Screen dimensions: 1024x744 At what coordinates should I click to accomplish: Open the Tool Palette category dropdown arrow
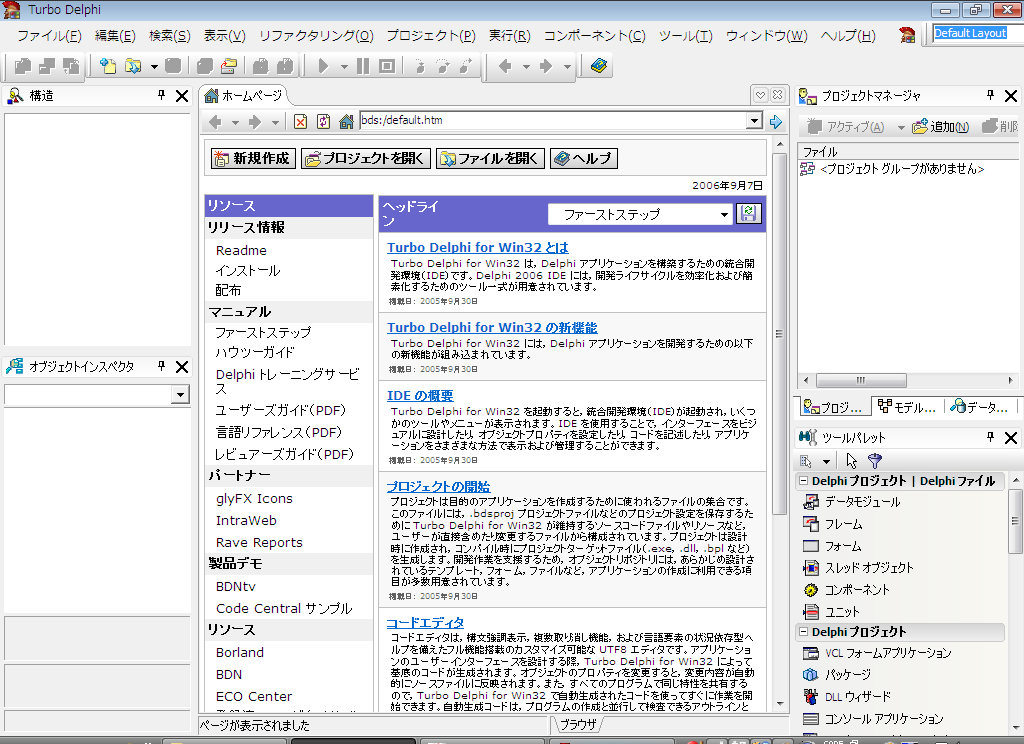(825, 461)
